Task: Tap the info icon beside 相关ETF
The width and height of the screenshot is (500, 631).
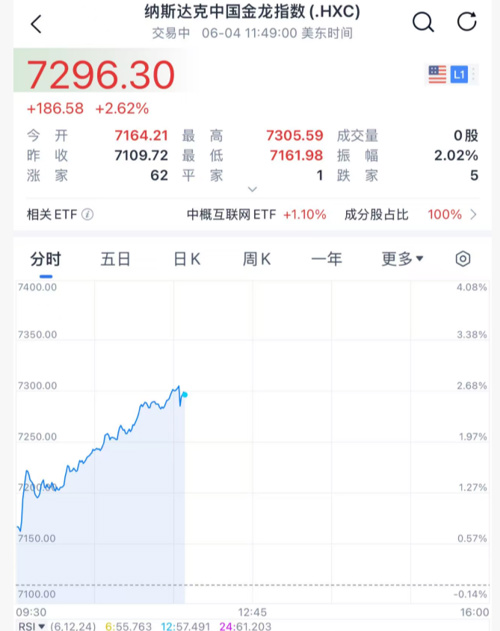Action: click(x=87, y=214)
